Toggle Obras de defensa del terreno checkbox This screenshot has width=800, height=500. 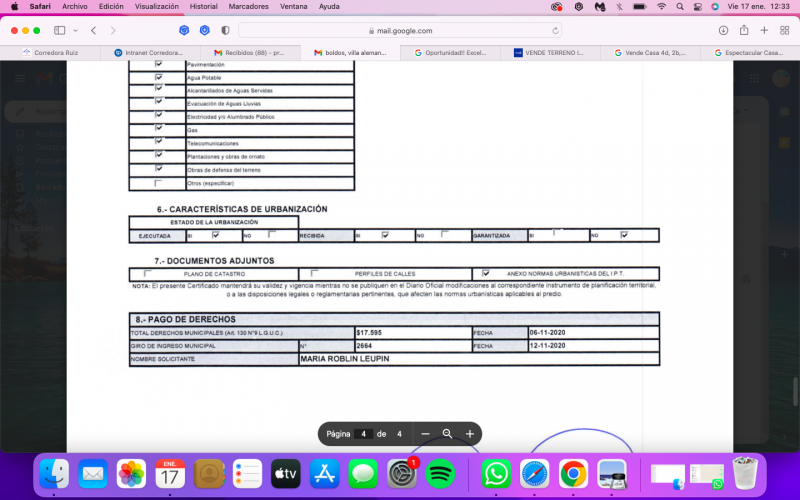click(x=158, y=168)
